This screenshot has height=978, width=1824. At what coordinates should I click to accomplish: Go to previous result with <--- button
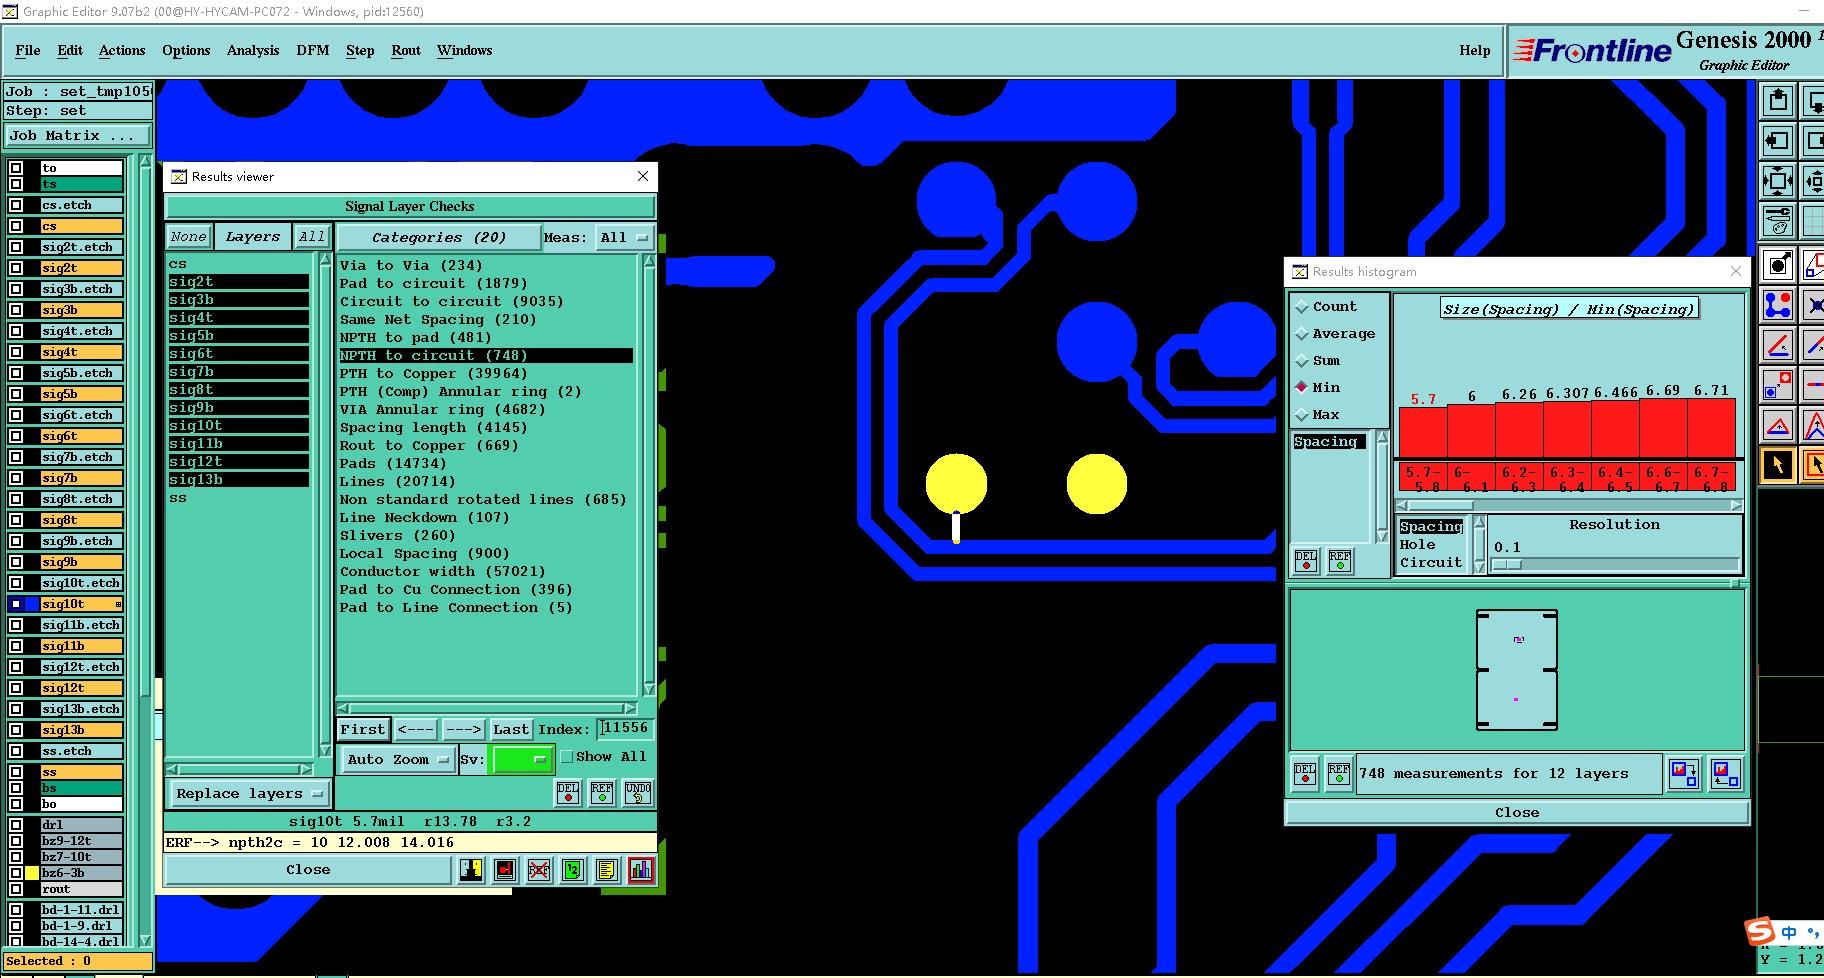click(415, 730)
